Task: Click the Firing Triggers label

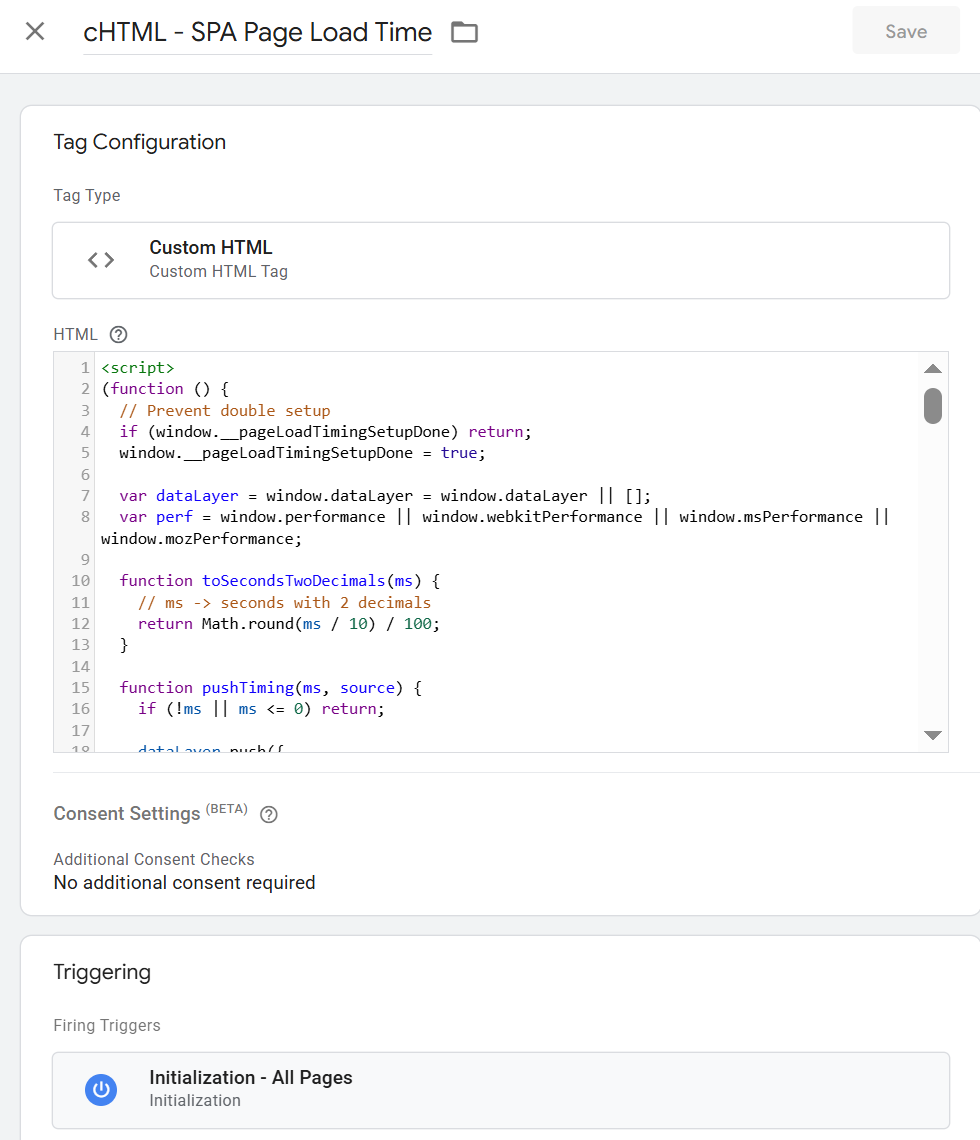Action: click(107, 1025)
